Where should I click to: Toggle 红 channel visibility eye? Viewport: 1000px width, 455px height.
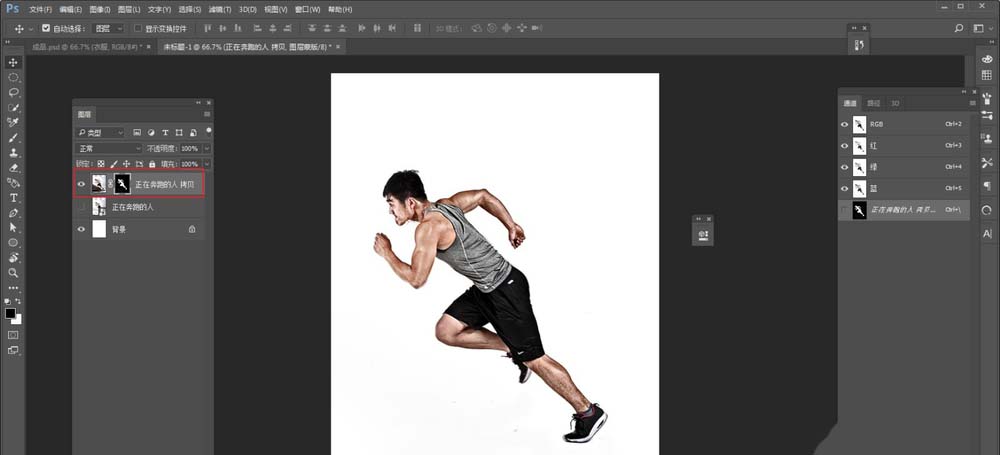[844, 146]
